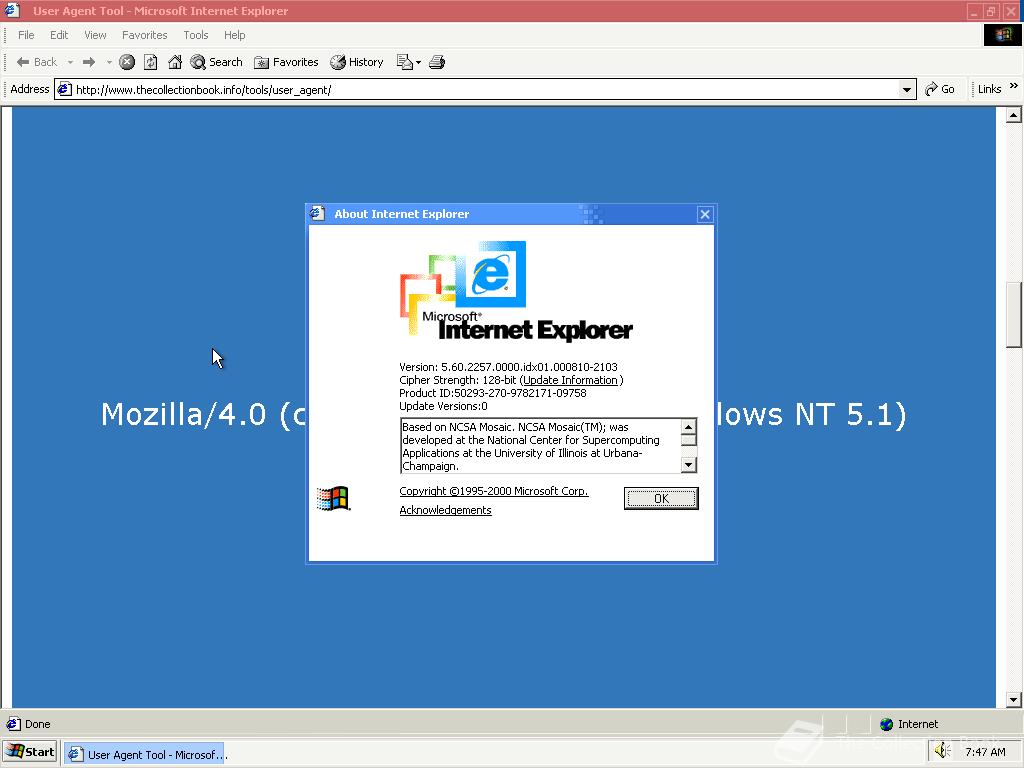The height and width of the screenshot is (768, 1024).
Task: Open the Search pane from toolbar
Action: tap(216, 62)
